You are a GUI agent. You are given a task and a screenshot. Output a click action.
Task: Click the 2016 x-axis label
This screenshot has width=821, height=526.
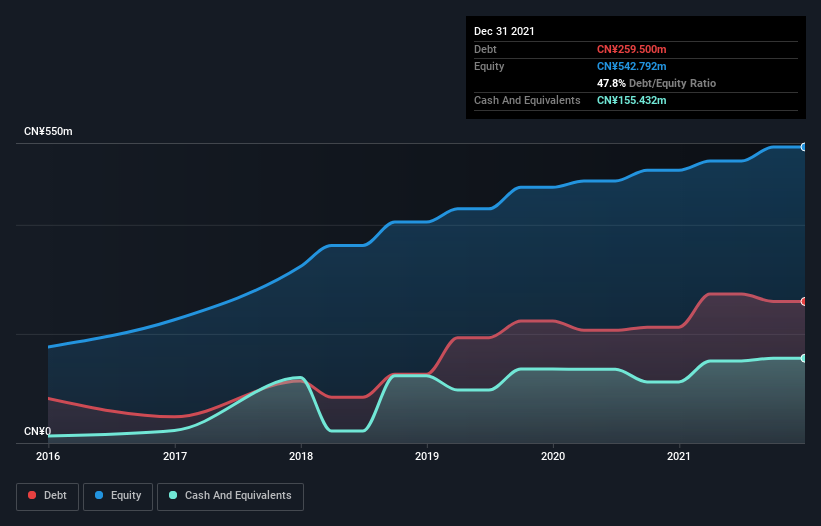(x=48, y=456)
